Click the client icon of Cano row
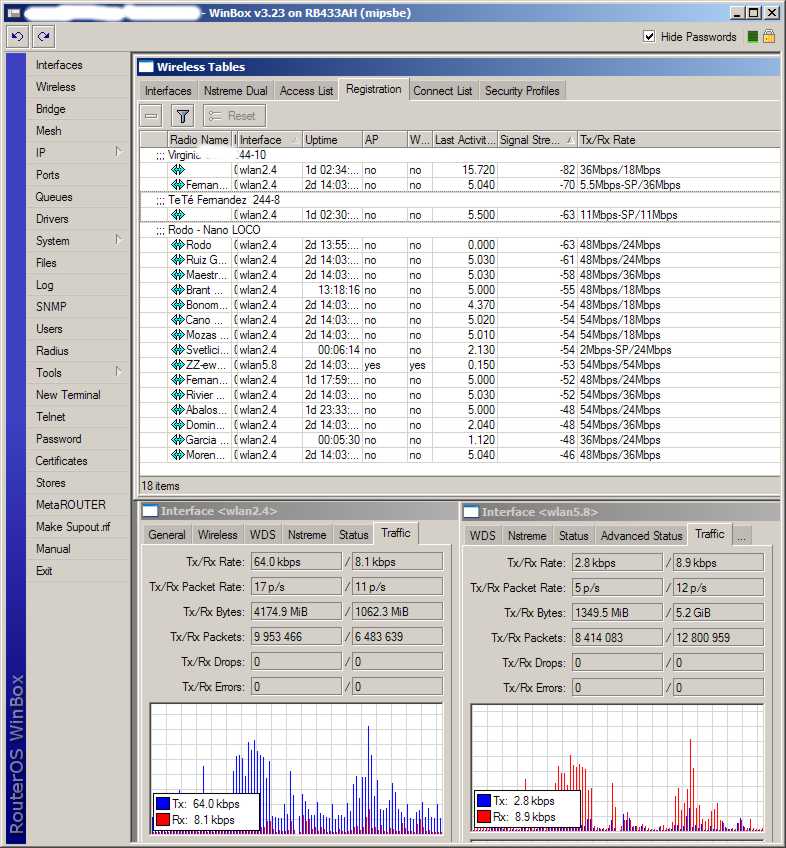Viewport: 786px width, 848px height. [x=177, y=320]
